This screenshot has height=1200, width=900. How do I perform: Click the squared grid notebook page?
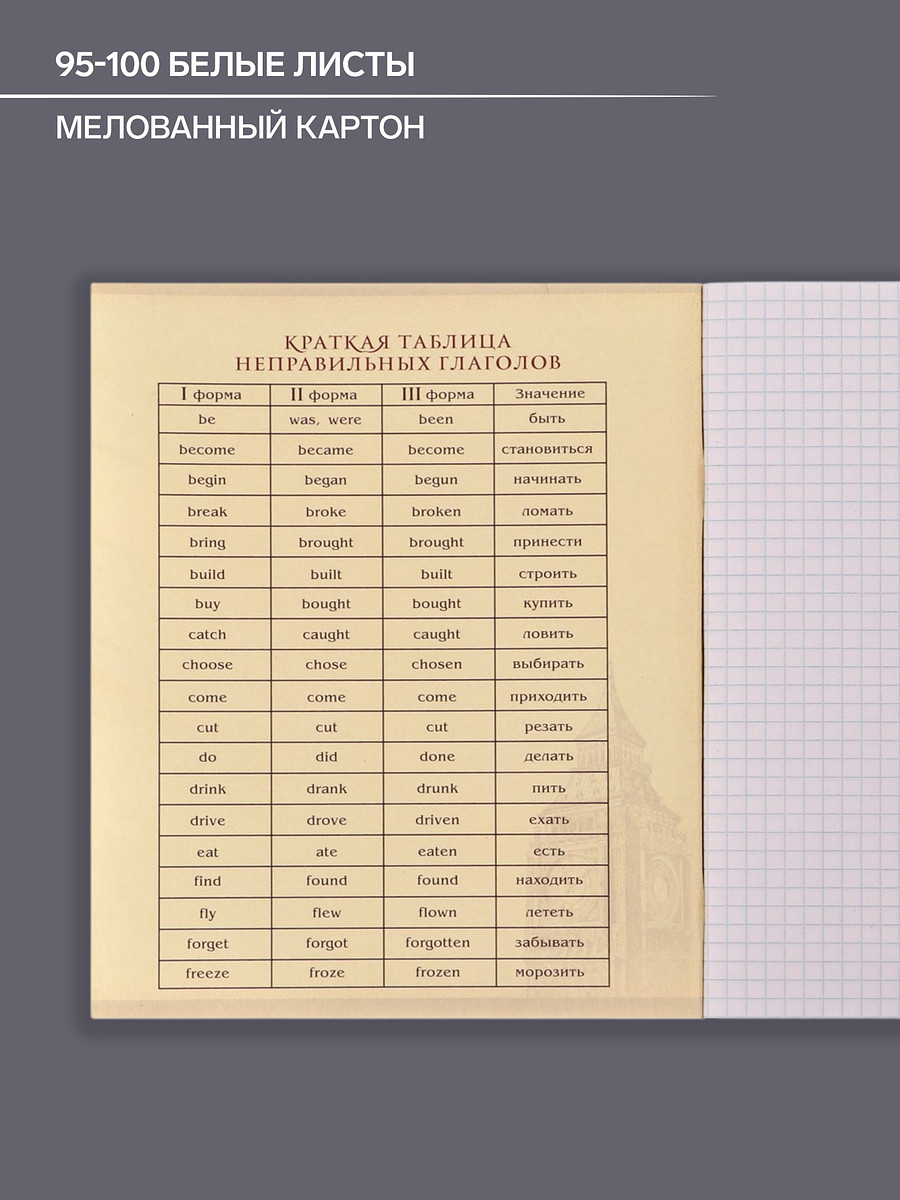tap(800, 650)
